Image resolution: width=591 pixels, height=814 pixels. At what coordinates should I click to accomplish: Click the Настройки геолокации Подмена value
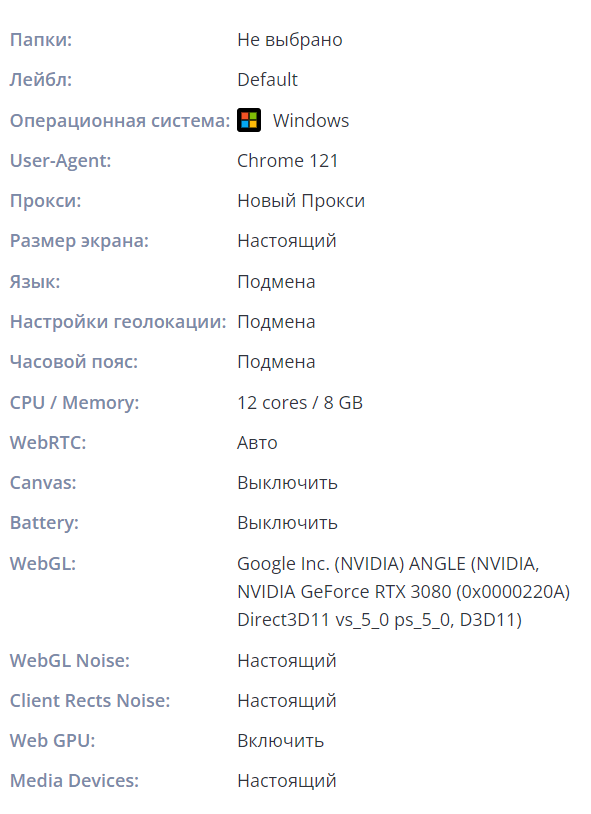click(276, 322)
